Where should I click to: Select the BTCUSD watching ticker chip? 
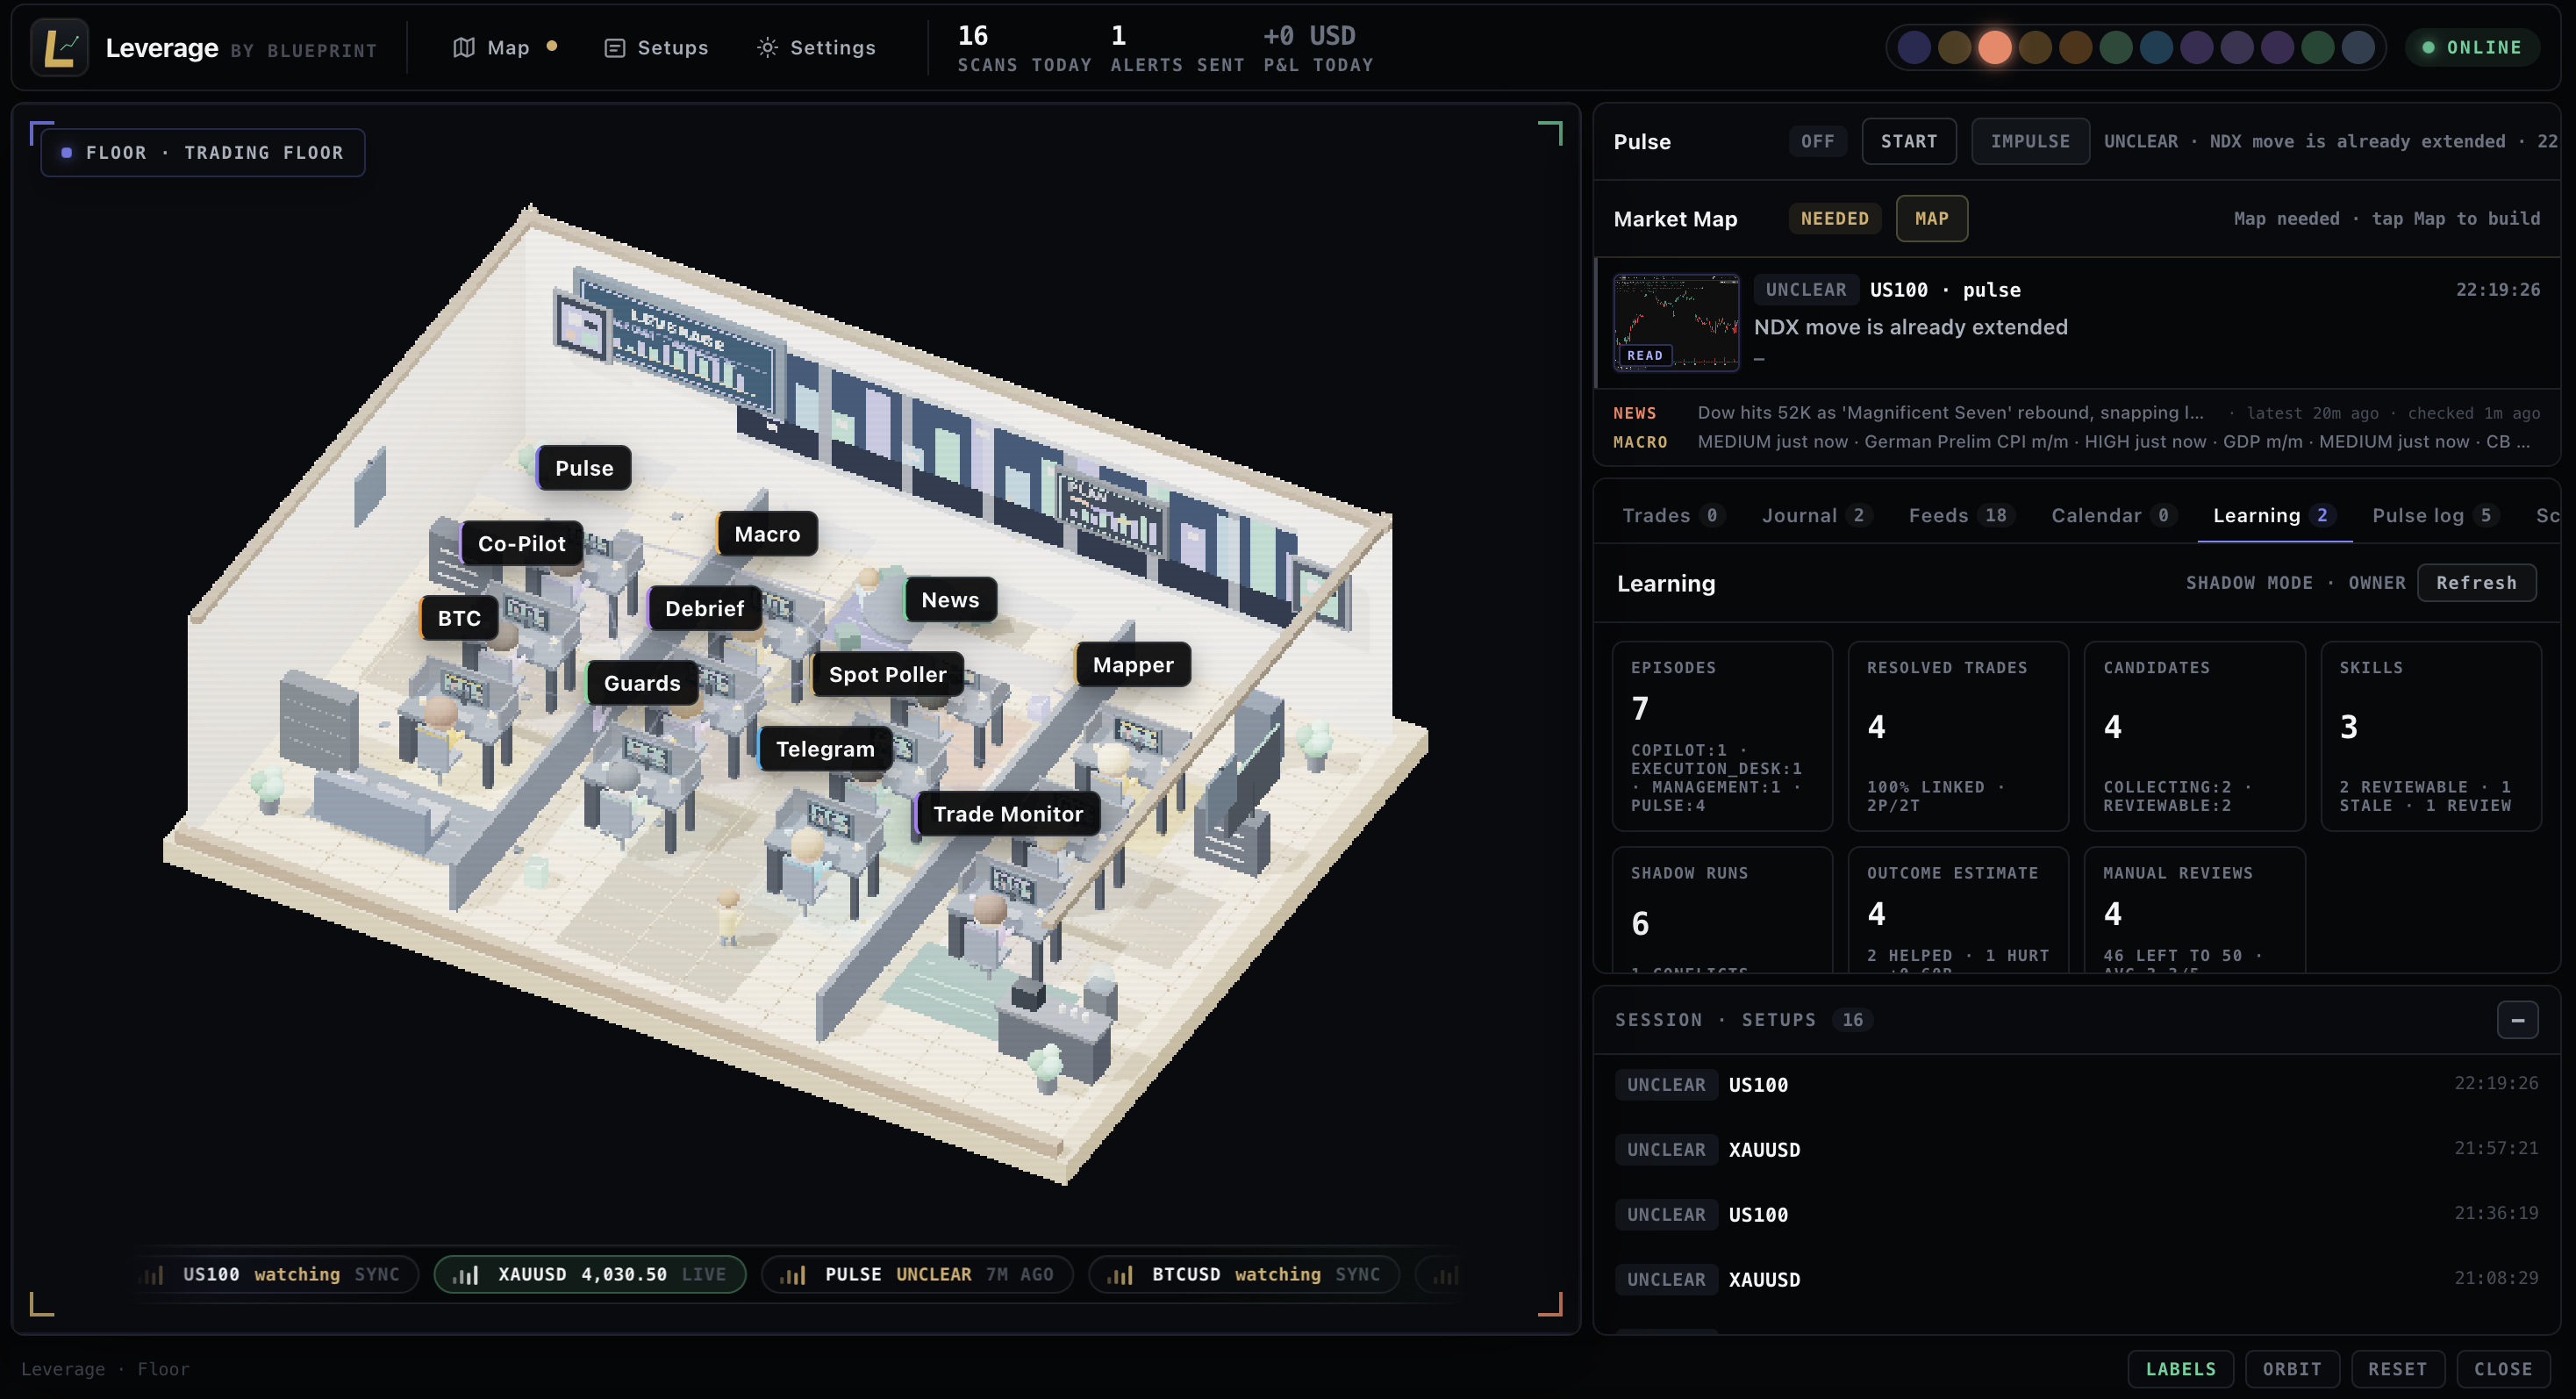1244,1274
